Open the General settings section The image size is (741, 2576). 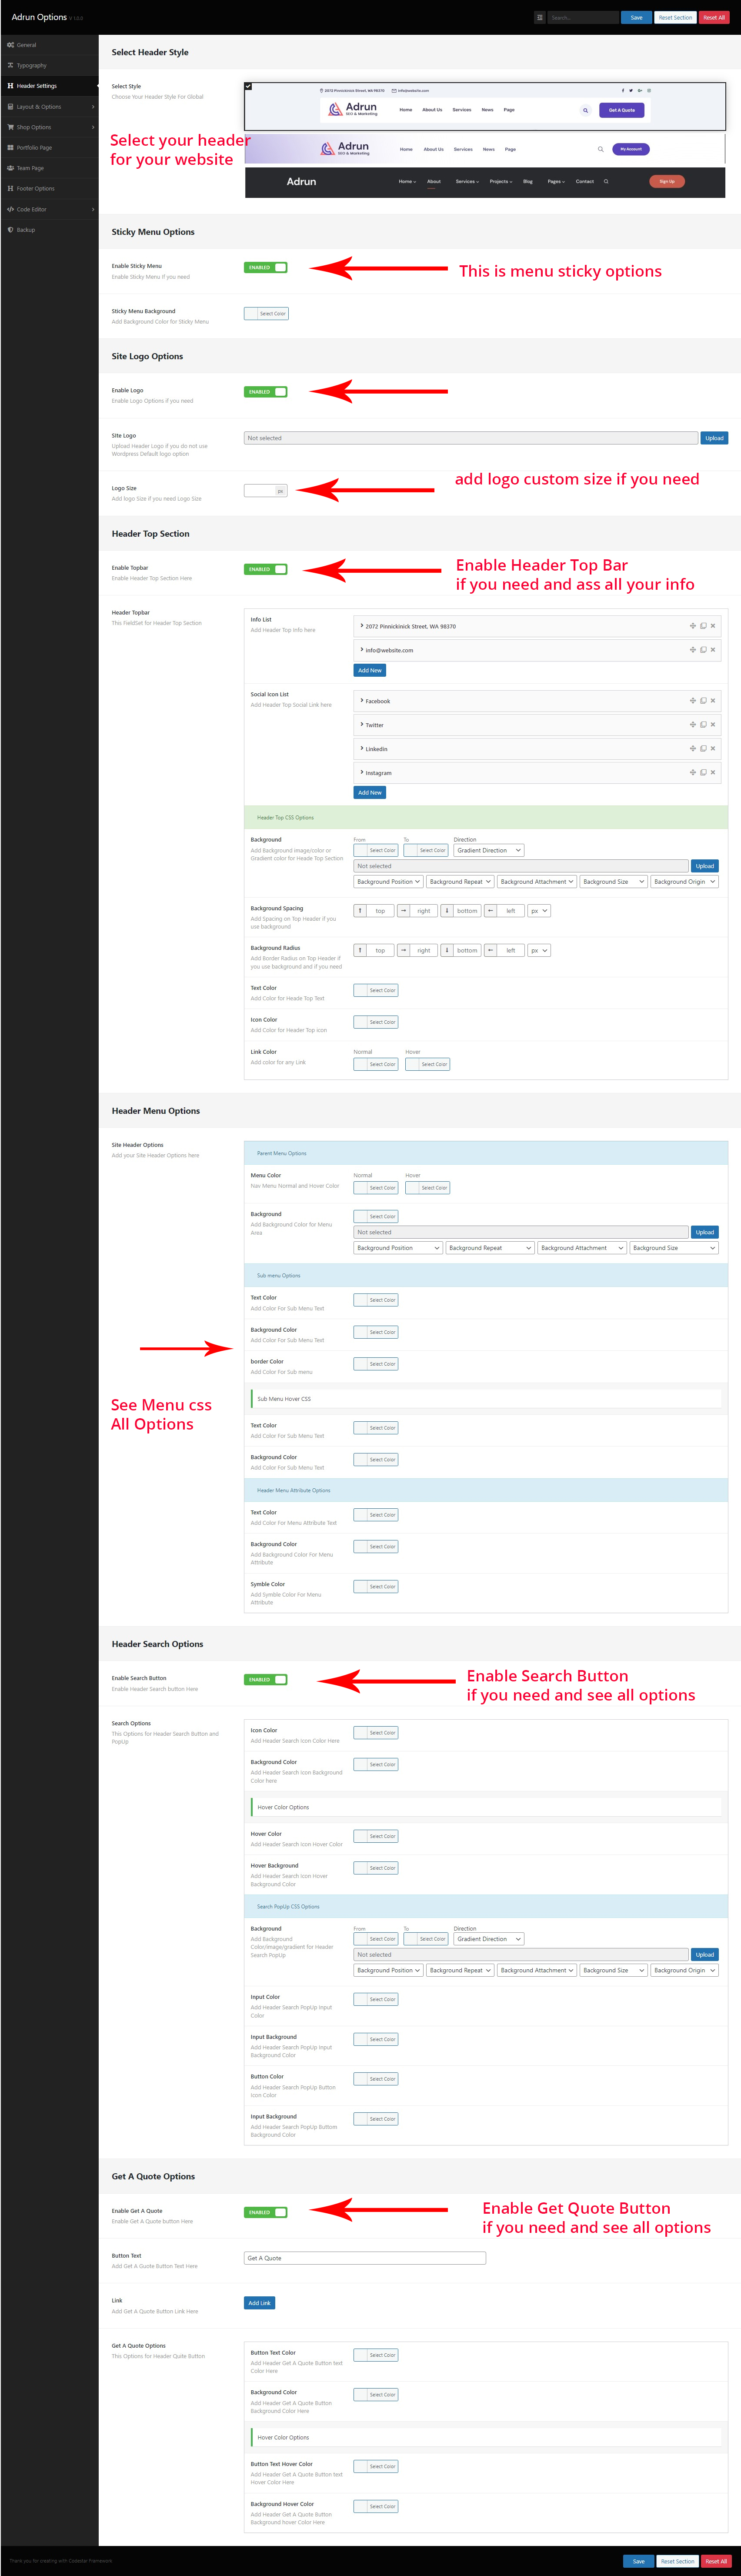49,45
